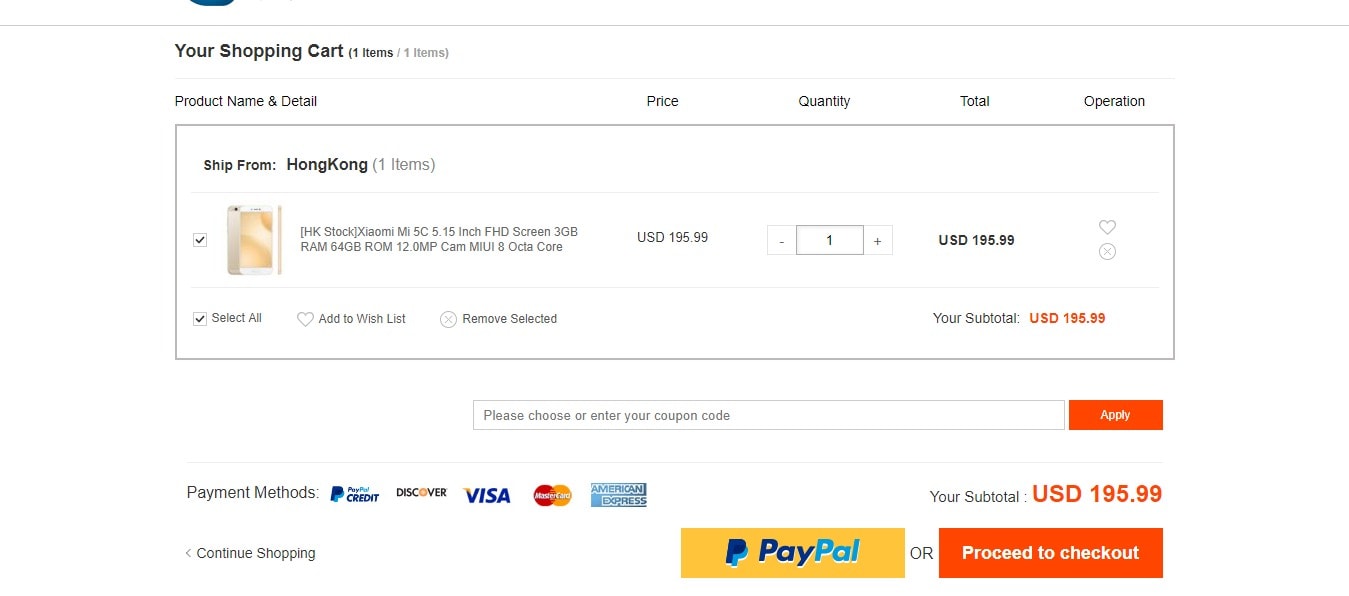The width and height of the screenshot is (1349, 596).
Task: Open the Xiaomi Mi 5C phone thumbnail
Action: pyautogui.click(x=254, y=240)
